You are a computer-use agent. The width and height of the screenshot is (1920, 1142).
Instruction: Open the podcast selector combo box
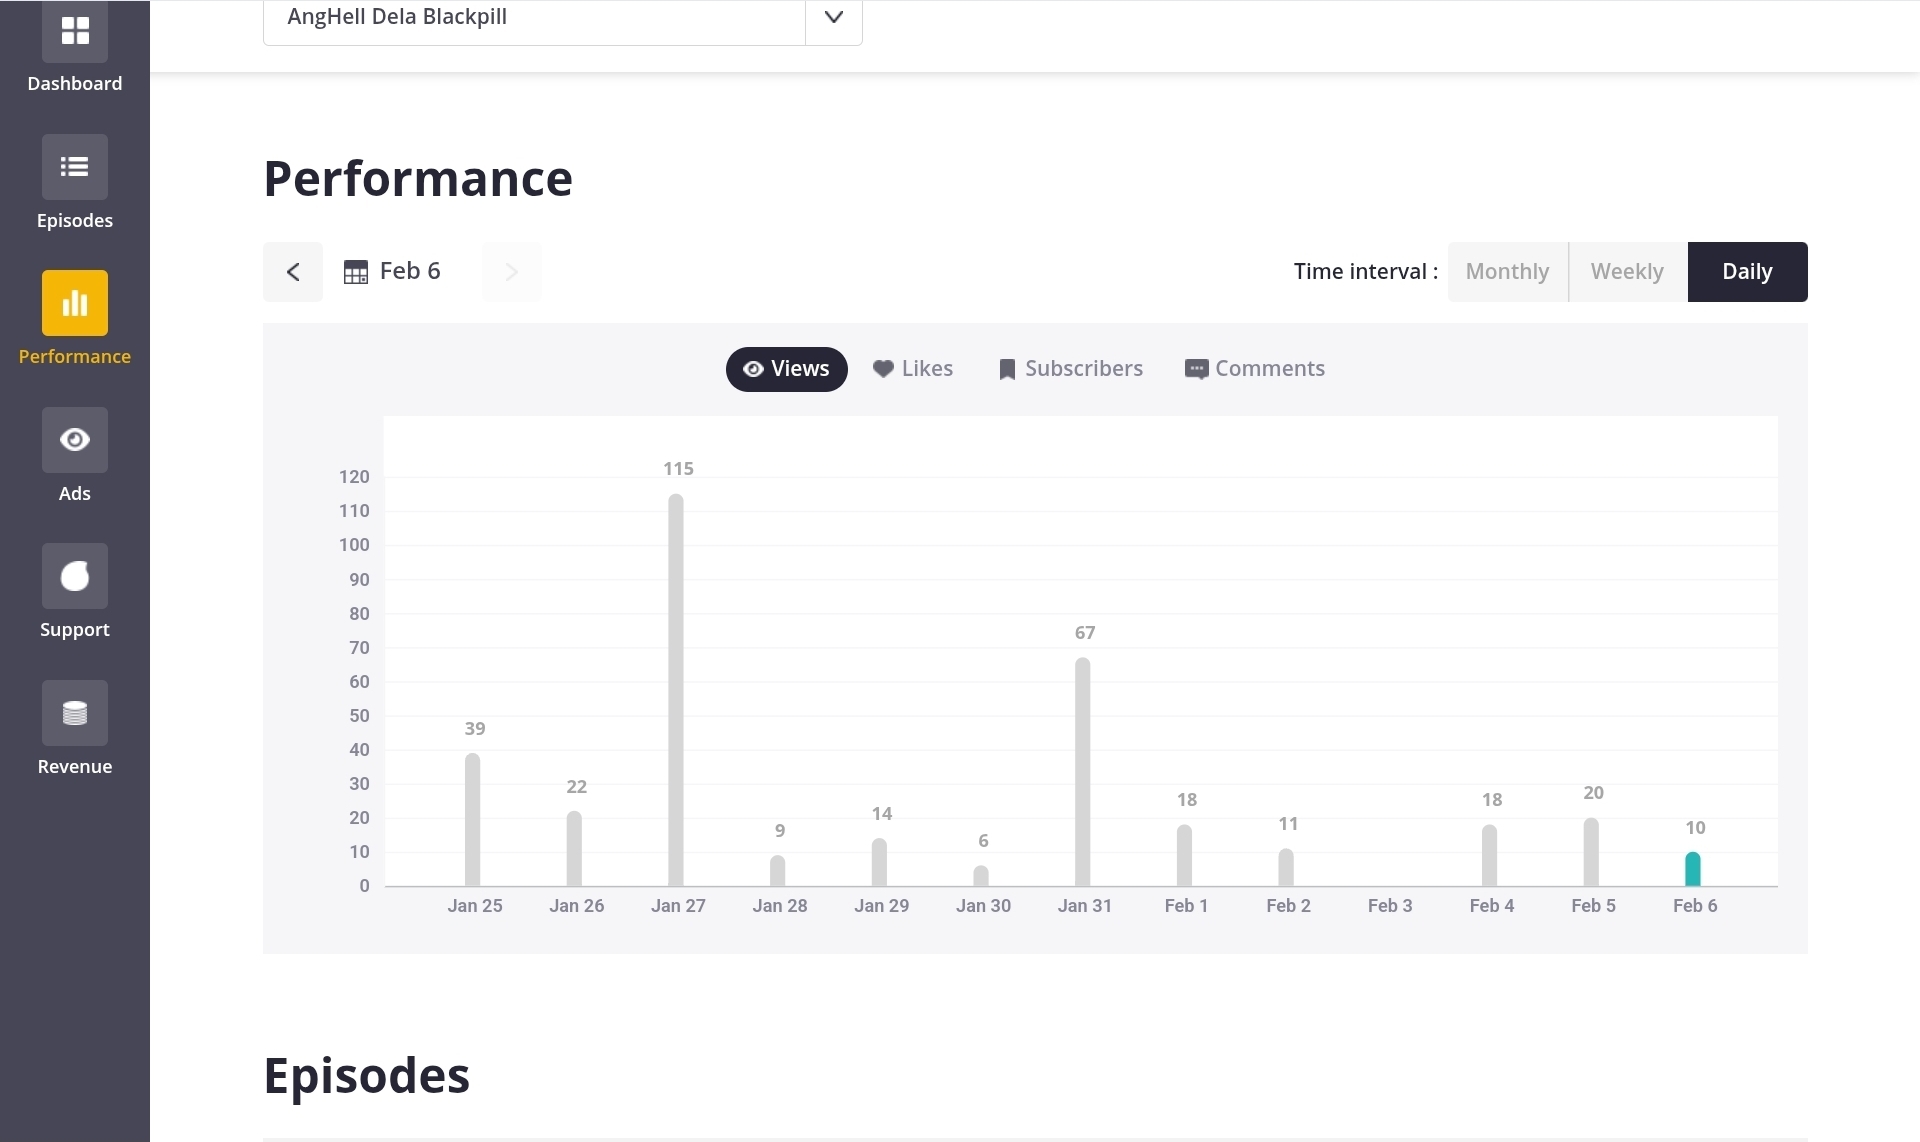tap(533, 18)
